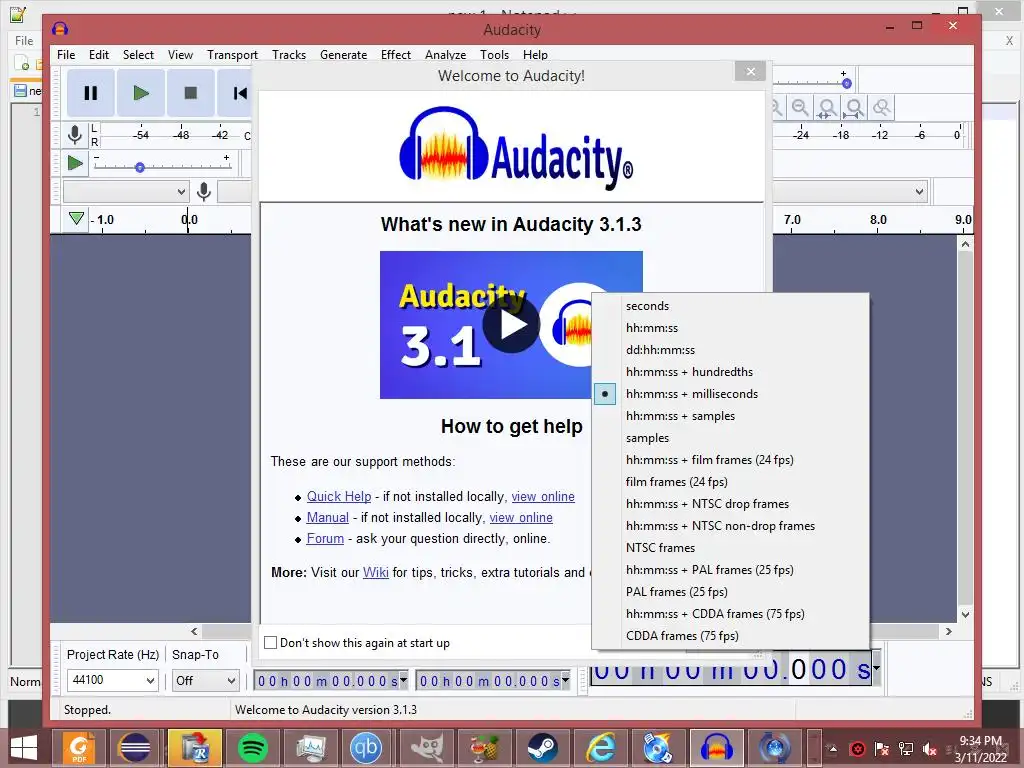The width and height of the screenshot is (1024, 768).
Task: Open Steam from the taskbar
Action: [x=542, y=747]
